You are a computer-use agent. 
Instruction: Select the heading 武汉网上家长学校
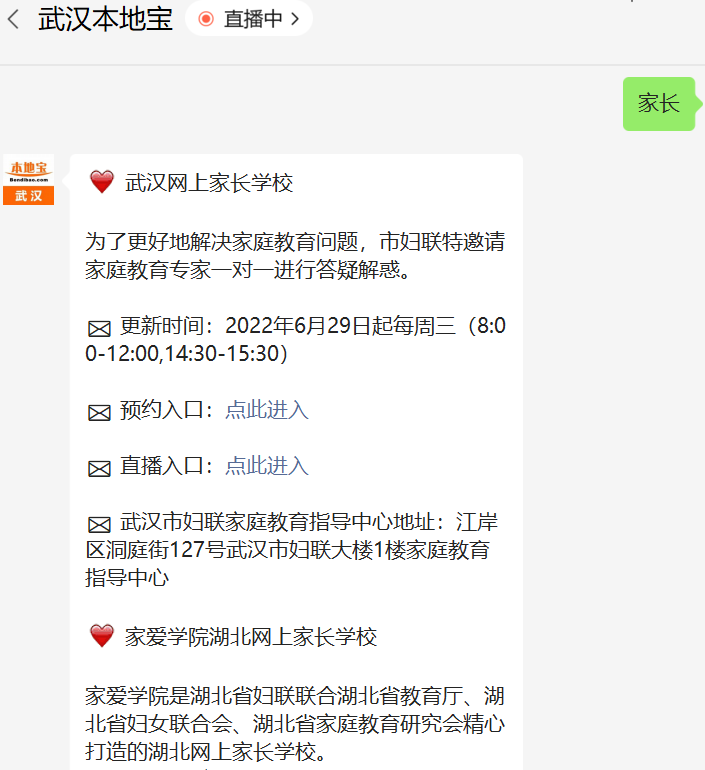209,183
